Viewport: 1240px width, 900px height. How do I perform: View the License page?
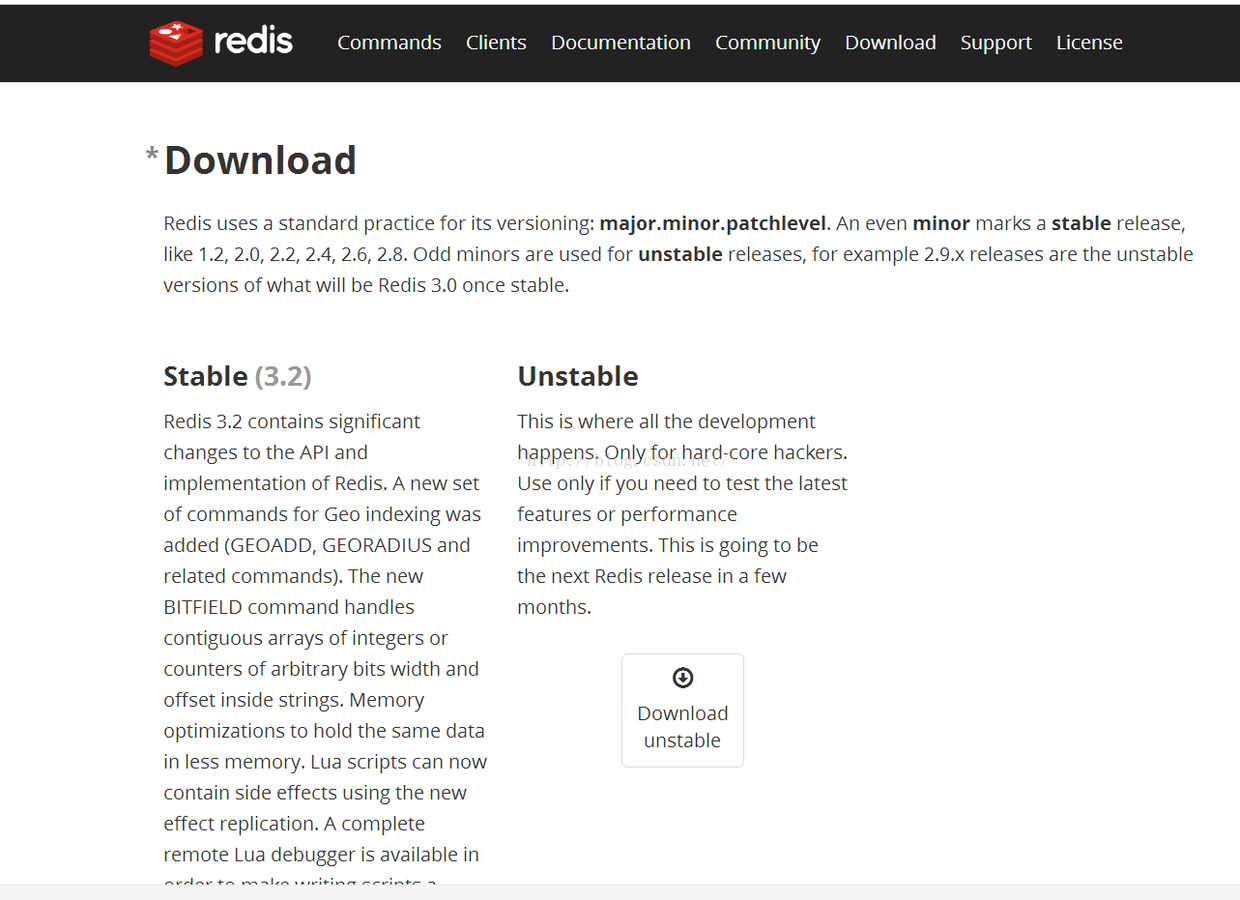pyautogui.click(x=1089, y=42)
